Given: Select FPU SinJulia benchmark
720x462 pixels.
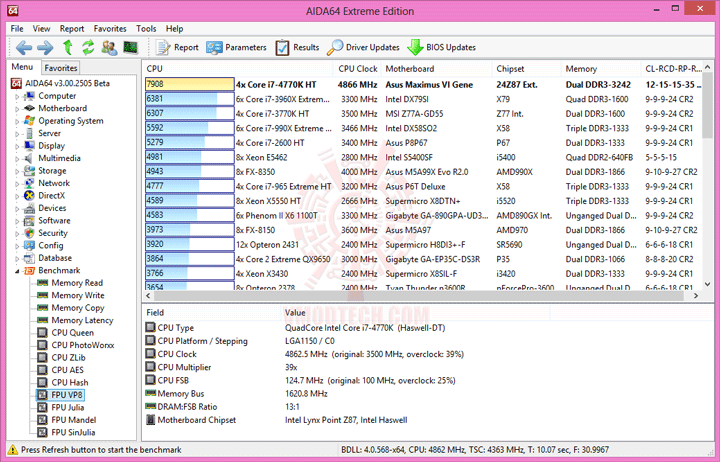Looking at the screenshot, I should pos(73,432).
